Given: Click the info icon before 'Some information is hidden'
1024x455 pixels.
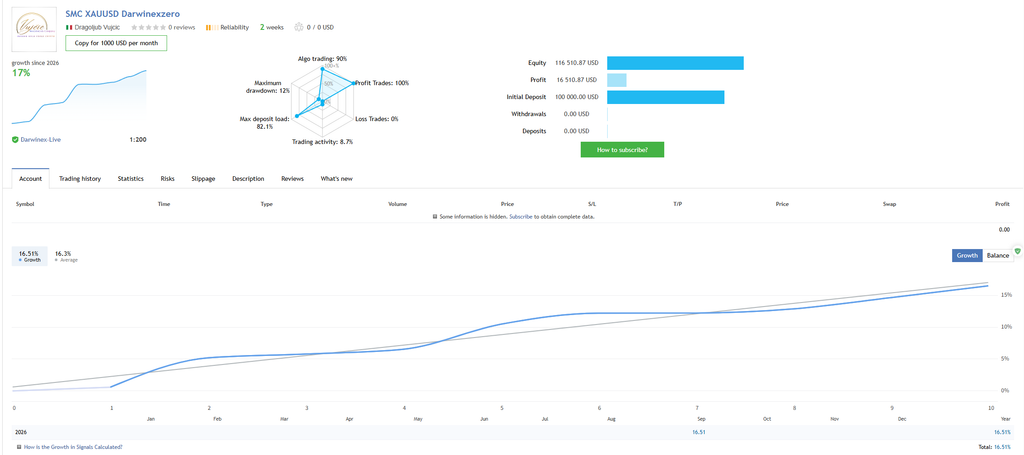Looking at the screenshot, I should [435, 216].
